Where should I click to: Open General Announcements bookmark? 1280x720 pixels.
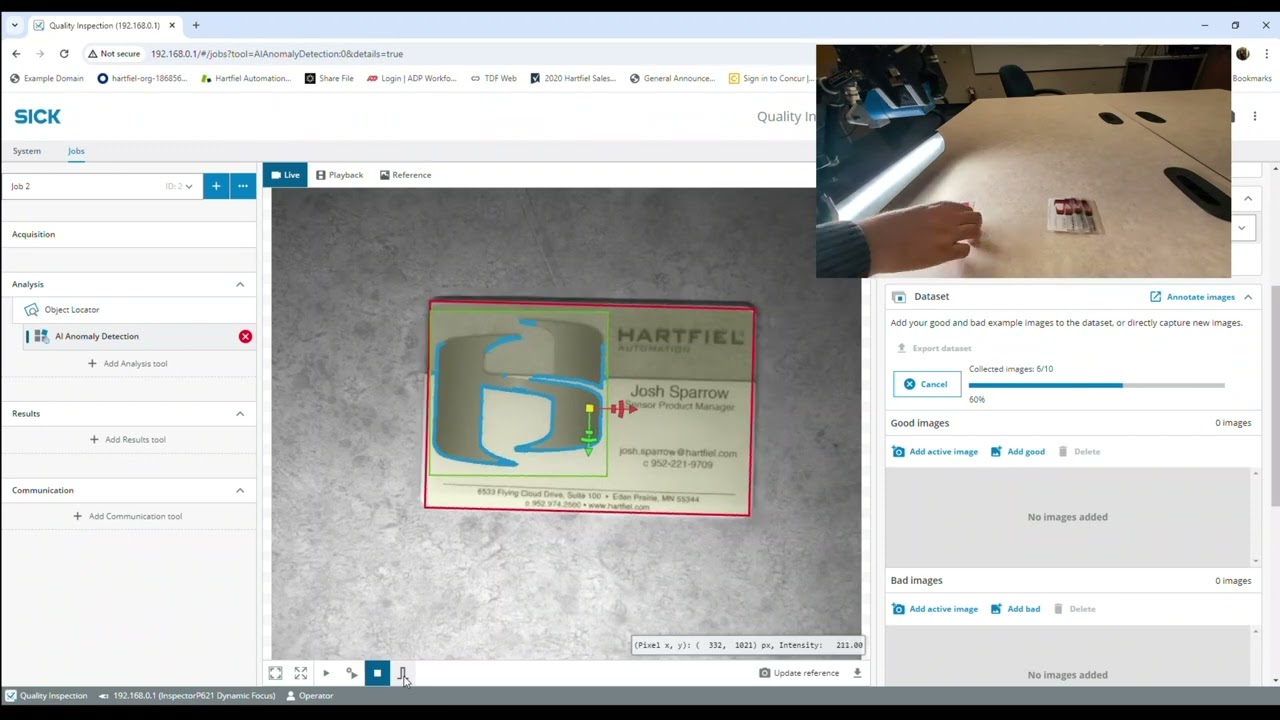click(x=672, y=78)
